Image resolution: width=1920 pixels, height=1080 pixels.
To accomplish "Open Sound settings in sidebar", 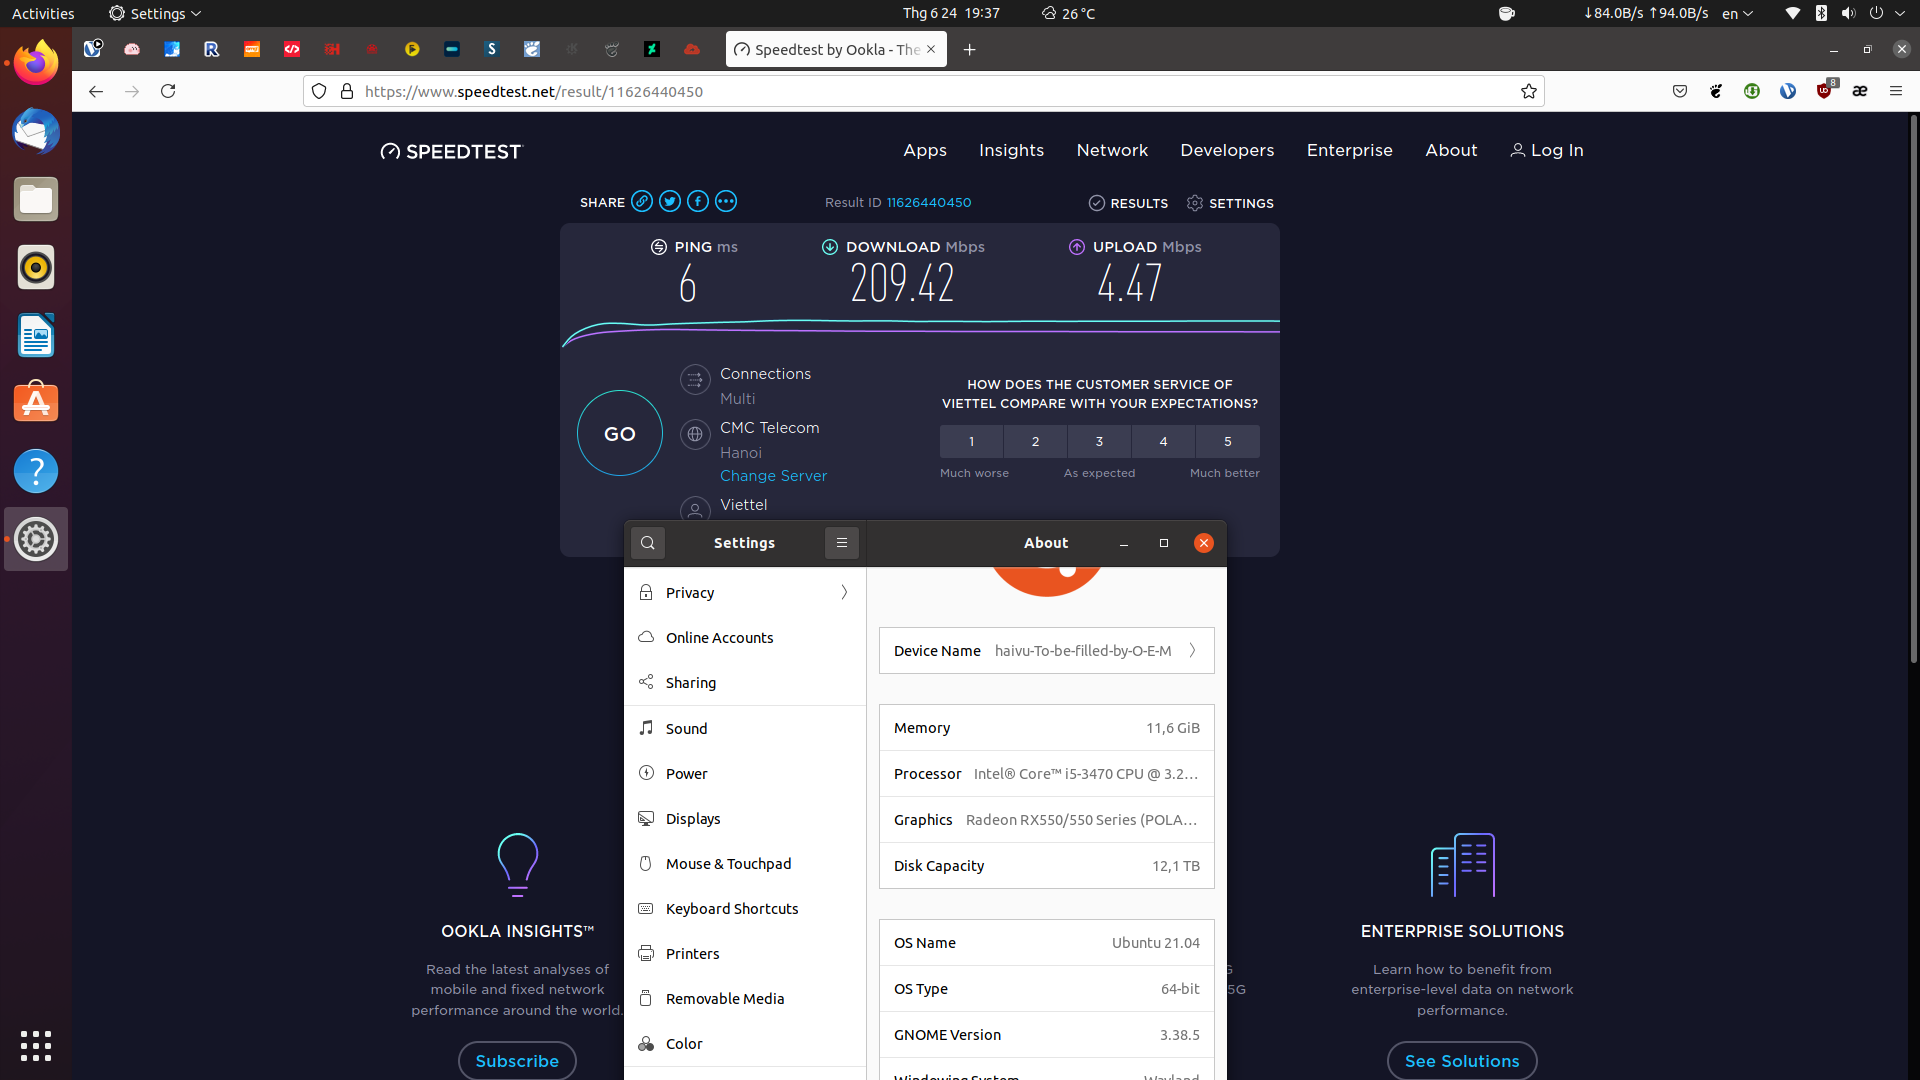I will click(745, 729).
